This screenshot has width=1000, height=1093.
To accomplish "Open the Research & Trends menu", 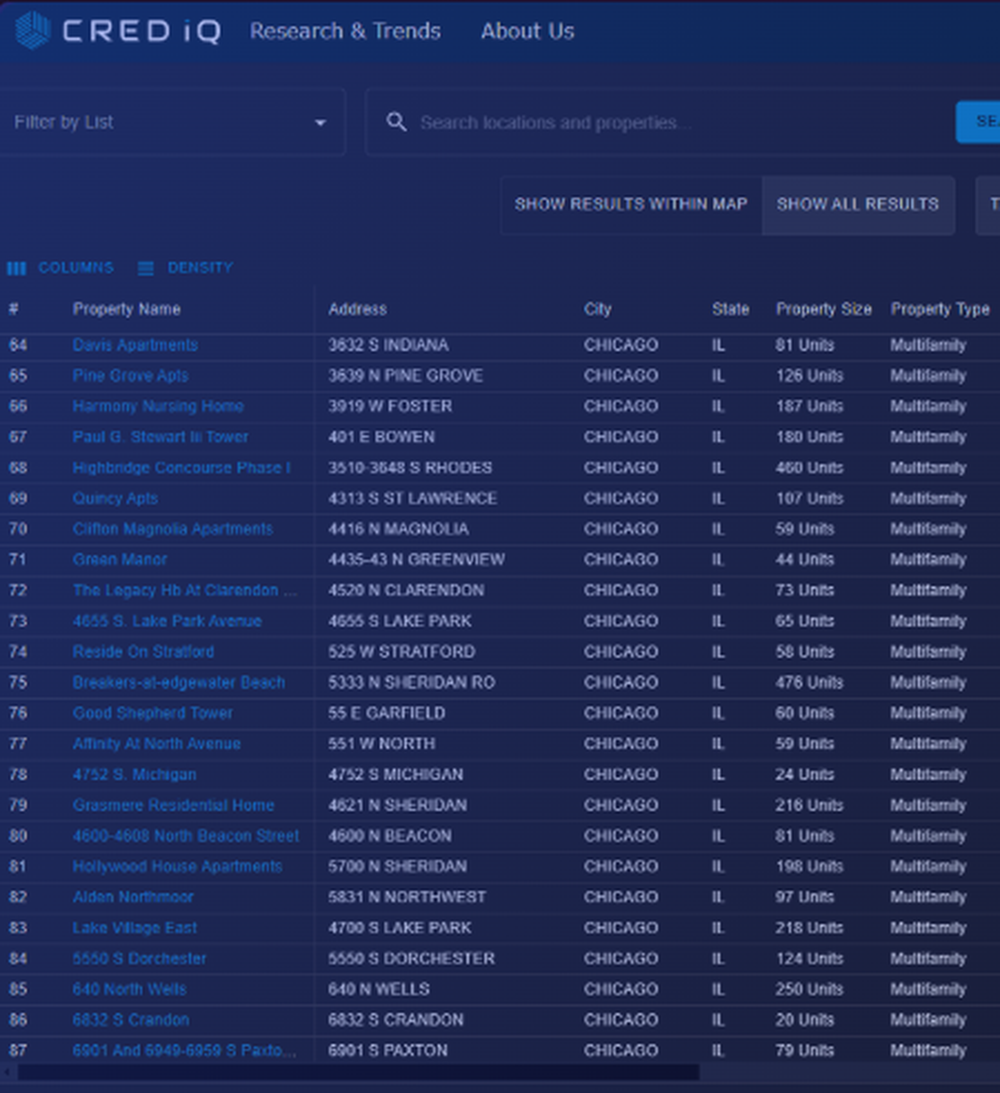I will pyautogui.click(x=345, y=31).
